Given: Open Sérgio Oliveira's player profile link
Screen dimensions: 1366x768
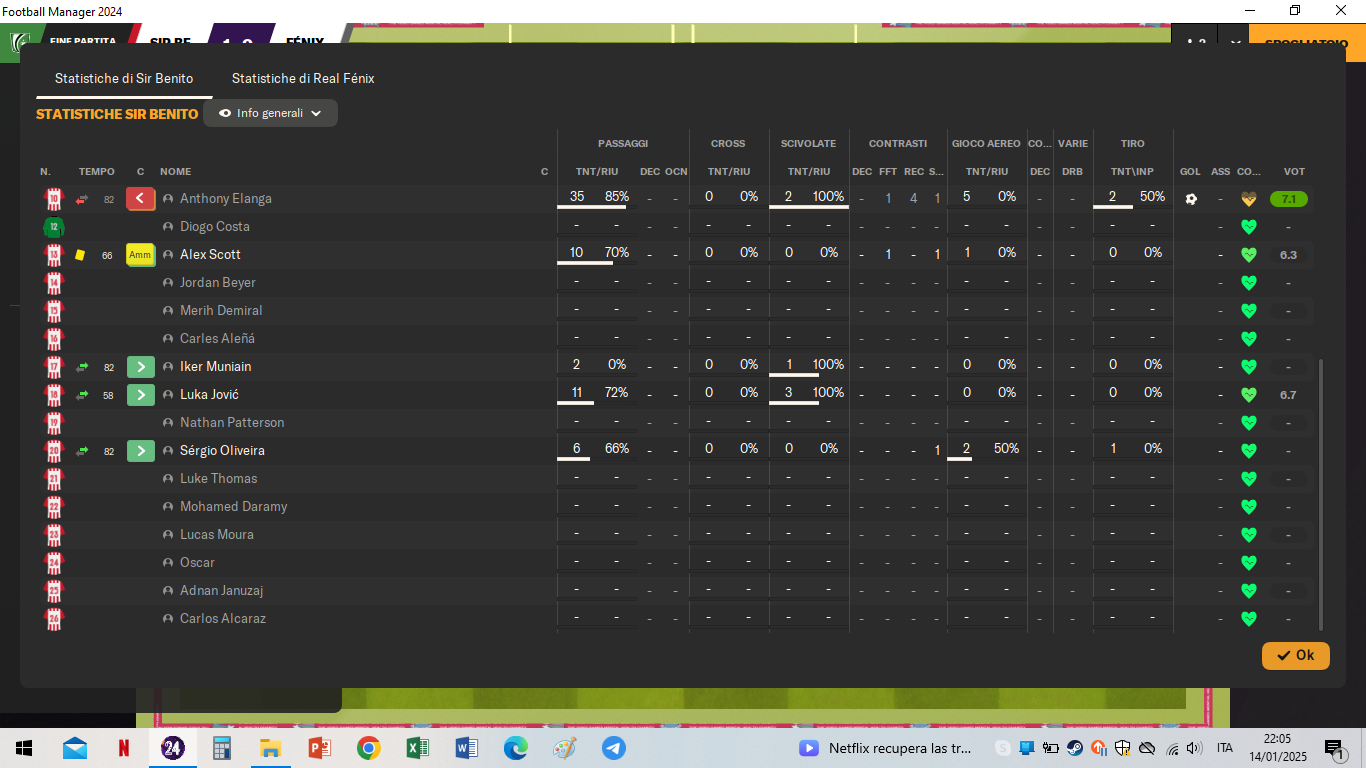Looking at the screenshot, I should click(222, 451).
